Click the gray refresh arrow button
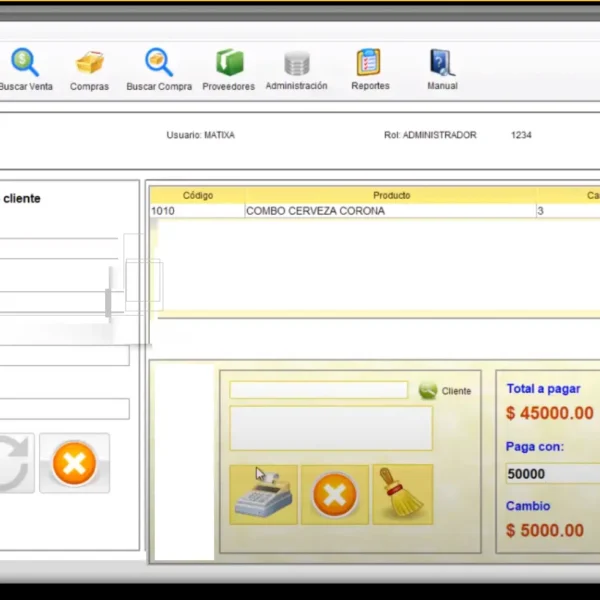This screenshot has height=600, width=600. 12,463
